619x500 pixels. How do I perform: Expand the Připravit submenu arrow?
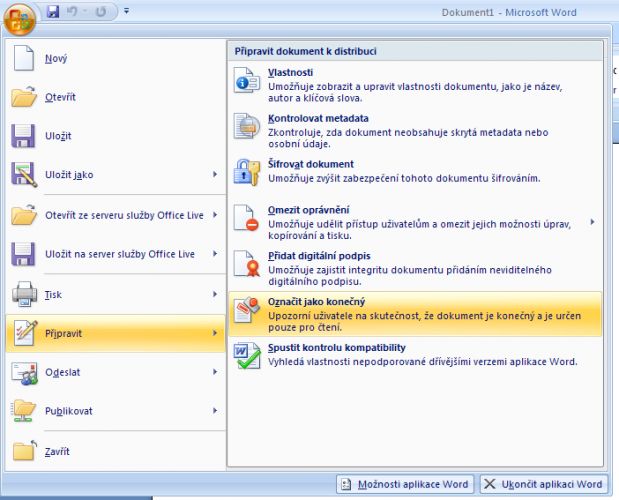[215, 333]
